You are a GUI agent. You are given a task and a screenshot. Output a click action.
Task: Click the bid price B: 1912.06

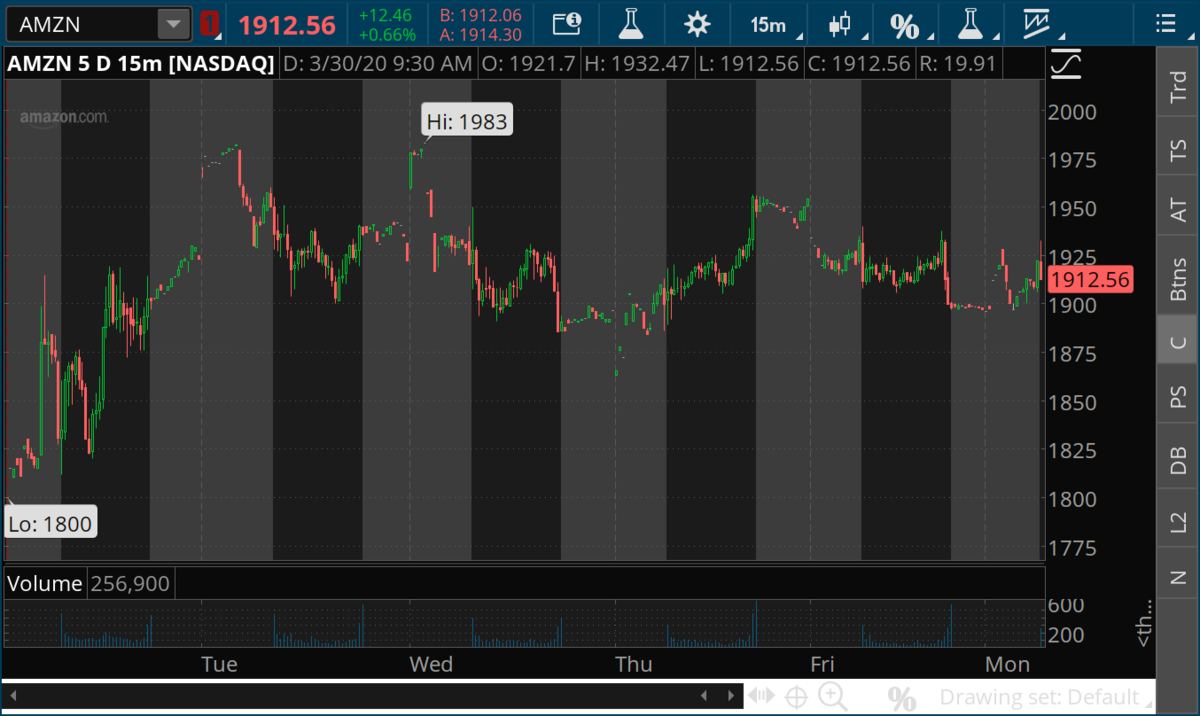481,15
